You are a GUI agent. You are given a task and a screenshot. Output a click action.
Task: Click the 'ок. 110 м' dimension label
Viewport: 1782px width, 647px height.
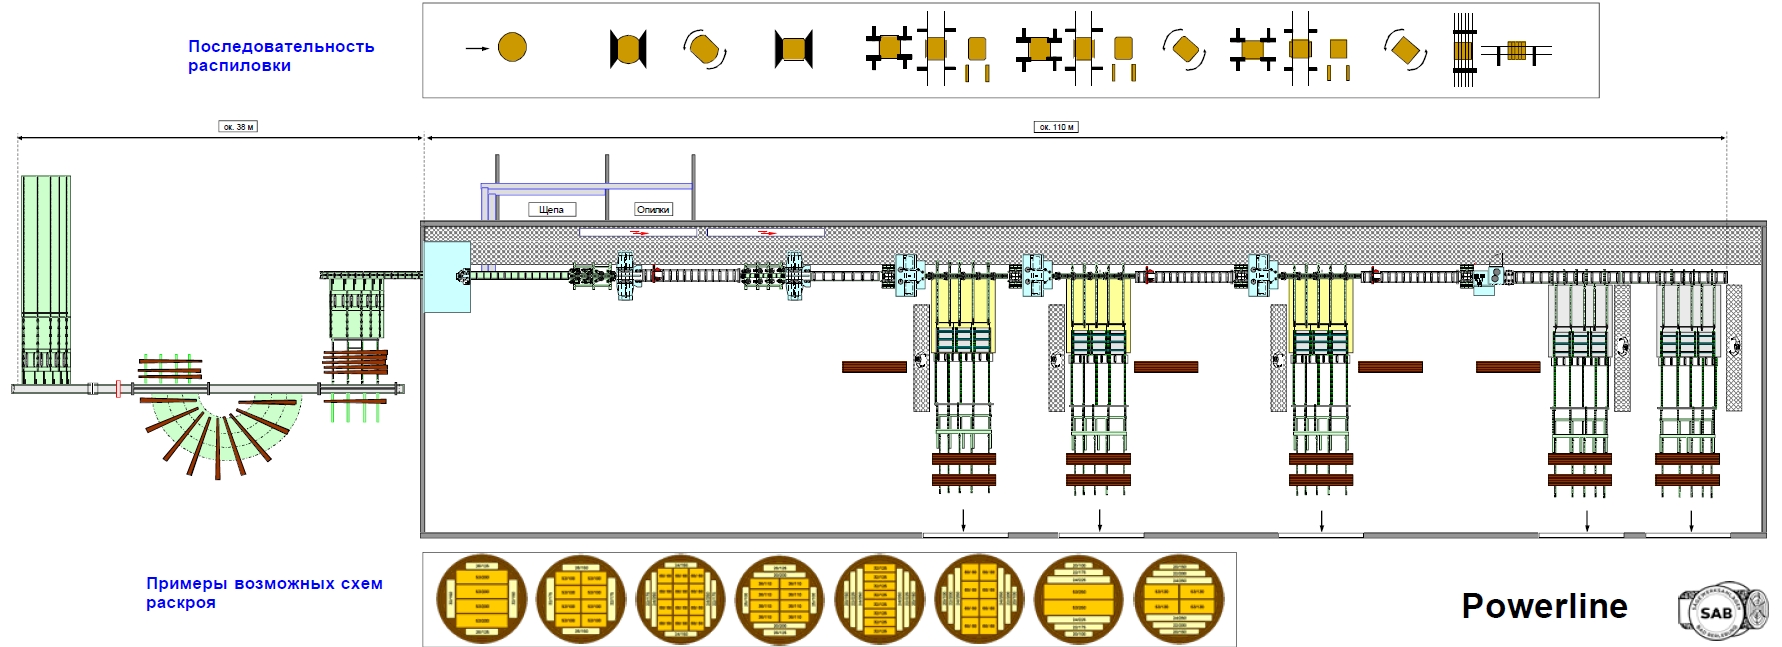[x=1056, y=127]
